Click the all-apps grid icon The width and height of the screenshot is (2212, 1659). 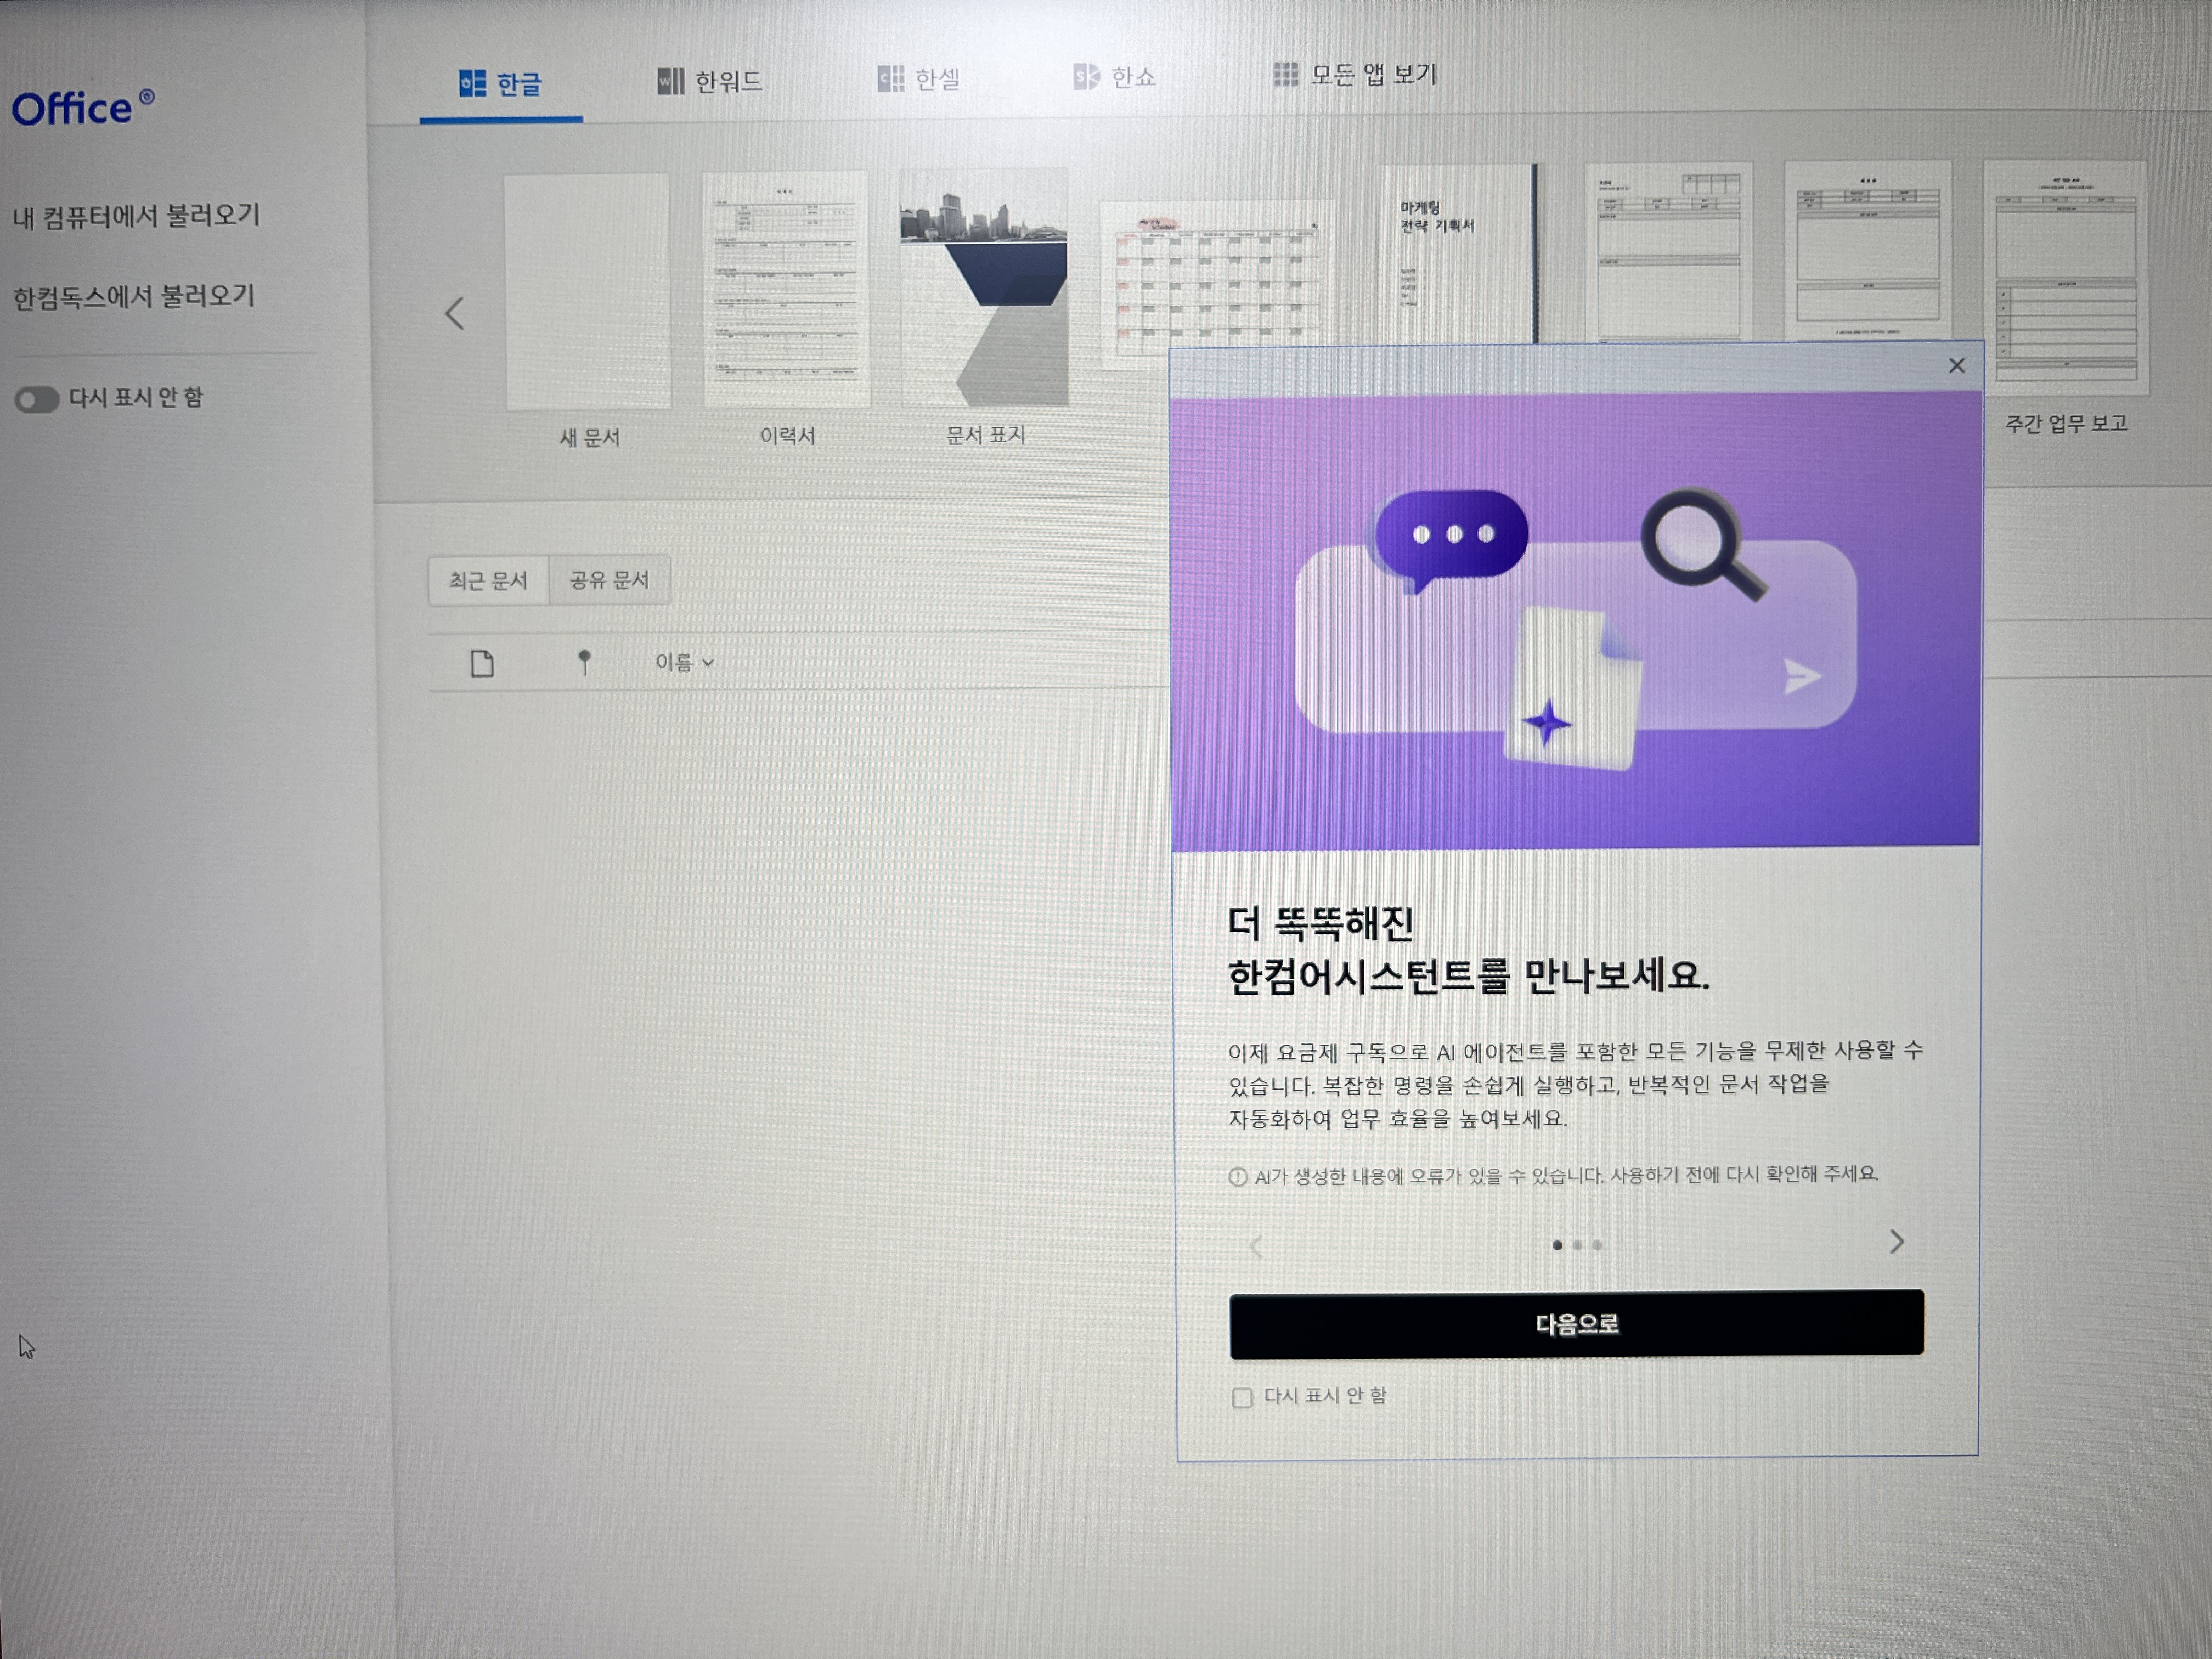point(1285,74)
